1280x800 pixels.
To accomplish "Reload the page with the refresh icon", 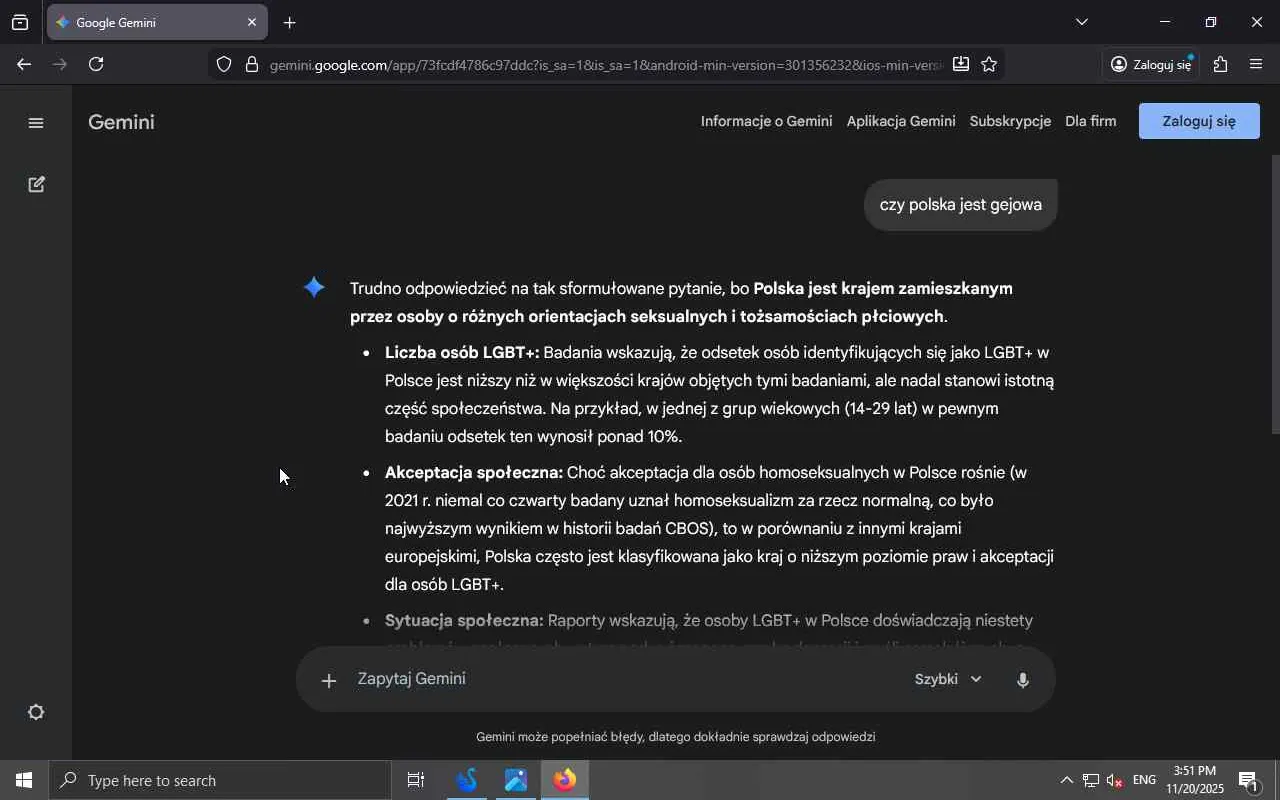I will [x=96, y=65].
